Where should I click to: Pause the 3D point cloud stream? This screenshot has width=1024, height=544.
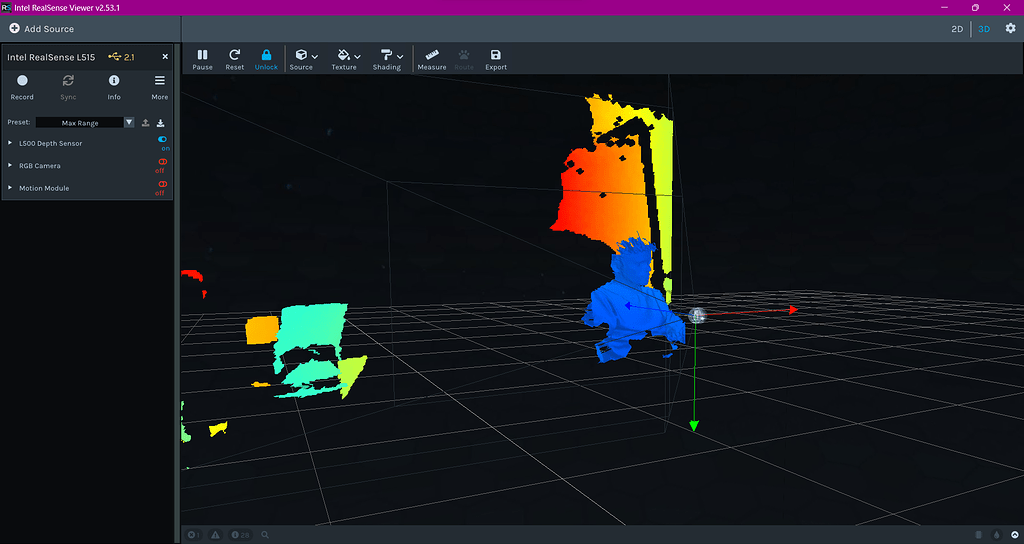tap(202, 59)
